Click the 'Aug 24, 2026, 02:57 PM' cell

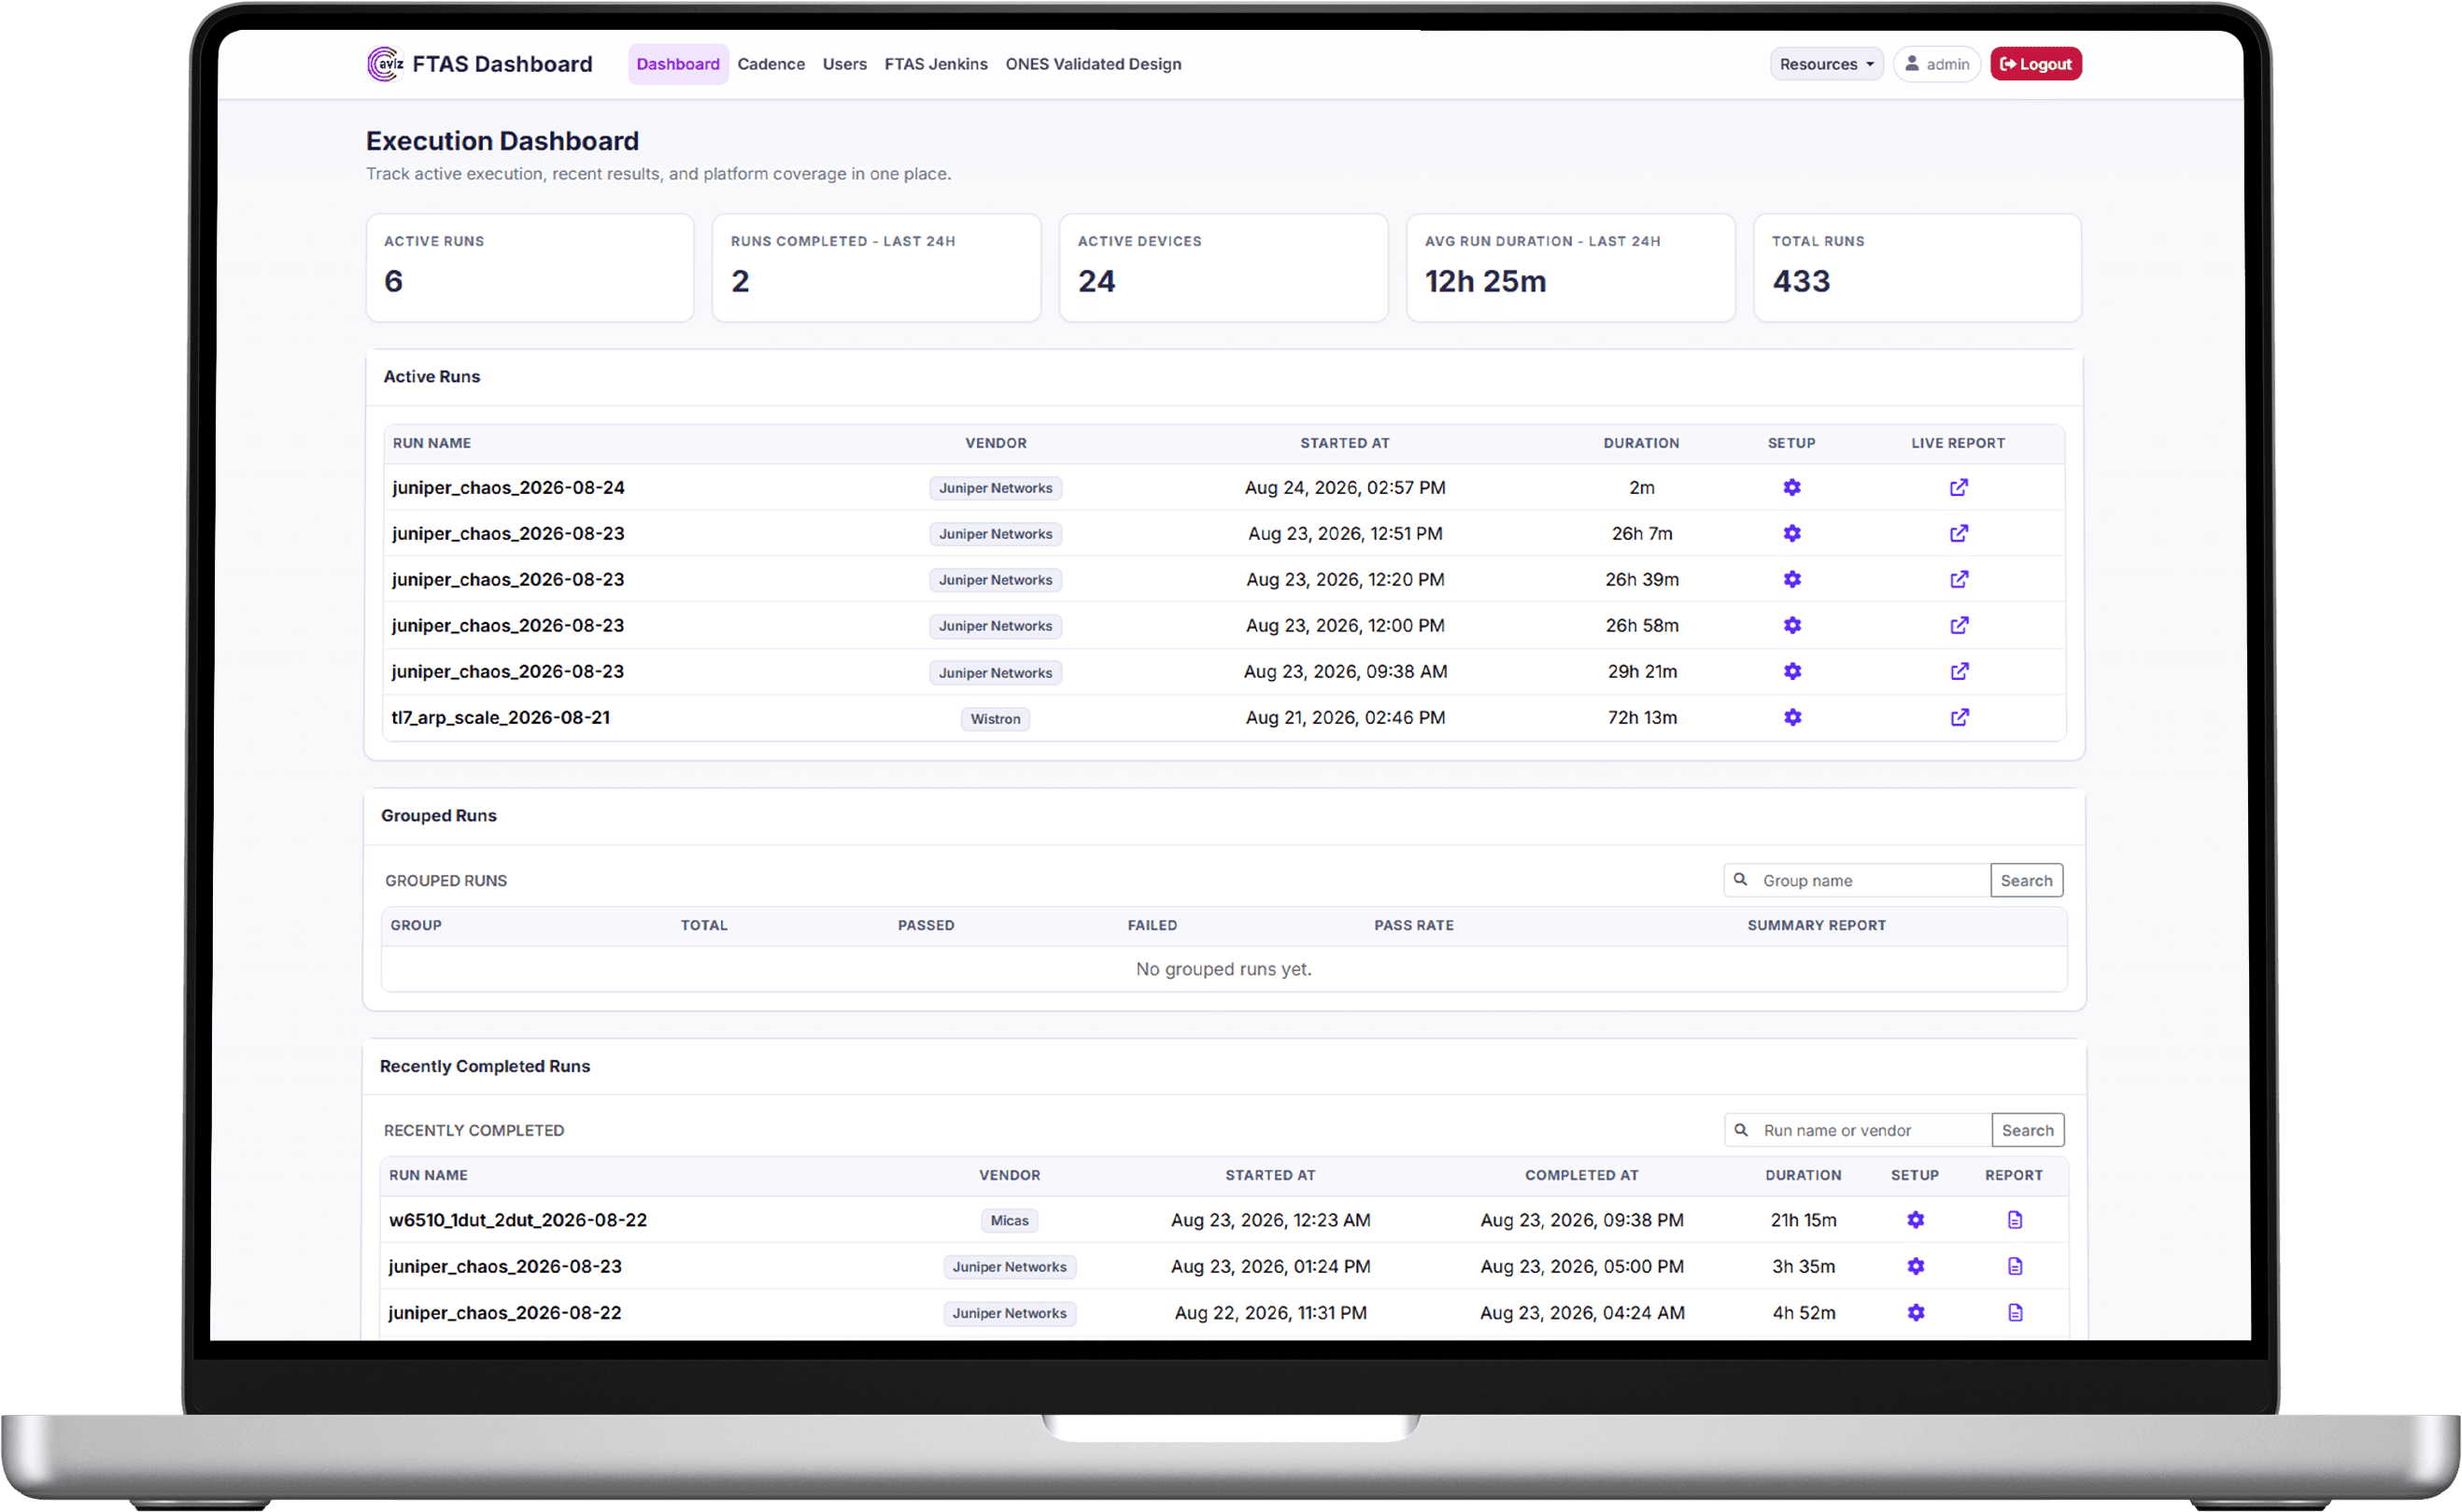[x=1345, y=487]
